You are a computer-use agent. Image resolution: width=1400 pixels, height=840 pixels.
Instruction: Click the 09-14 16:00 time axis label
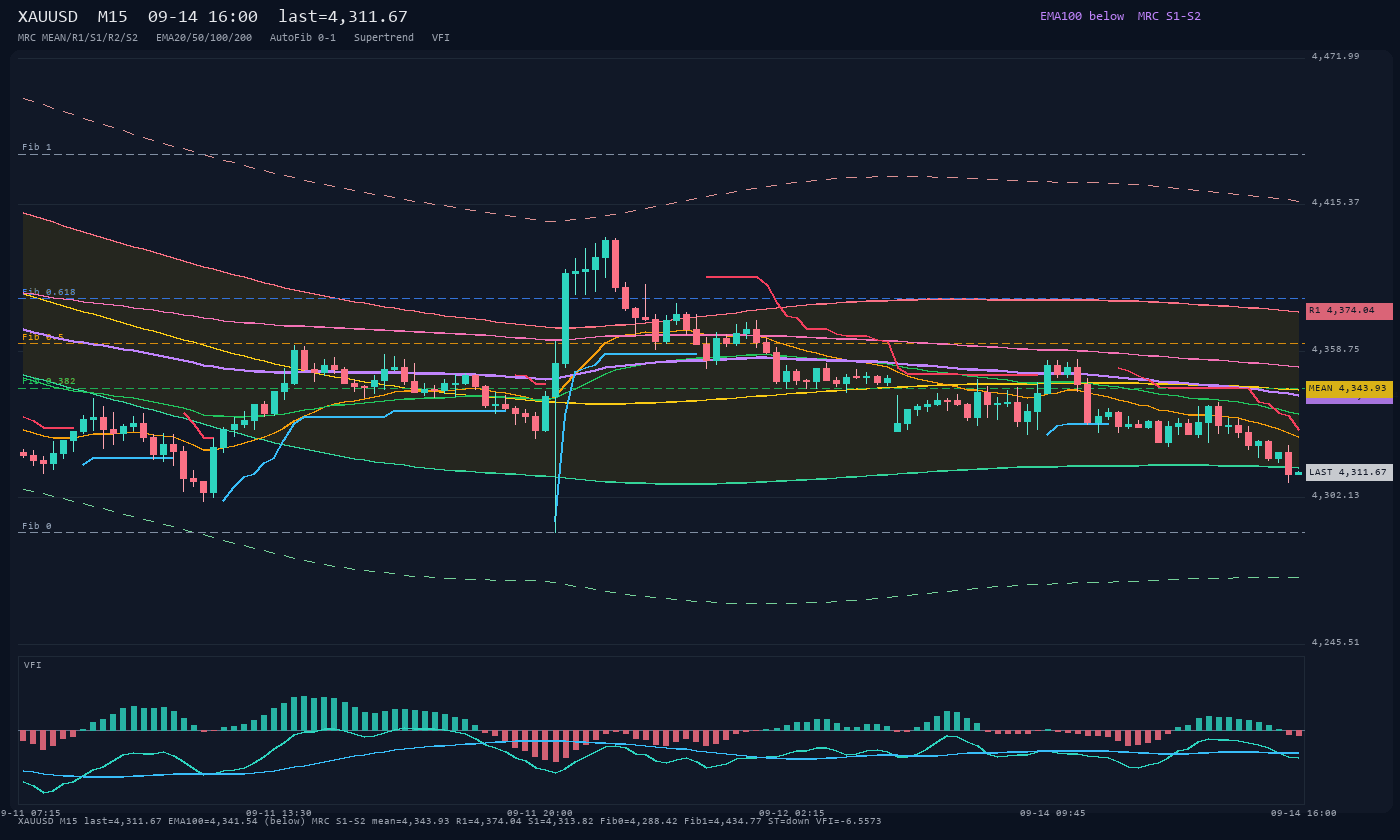pyautogui.click(x=1303, y=813)
